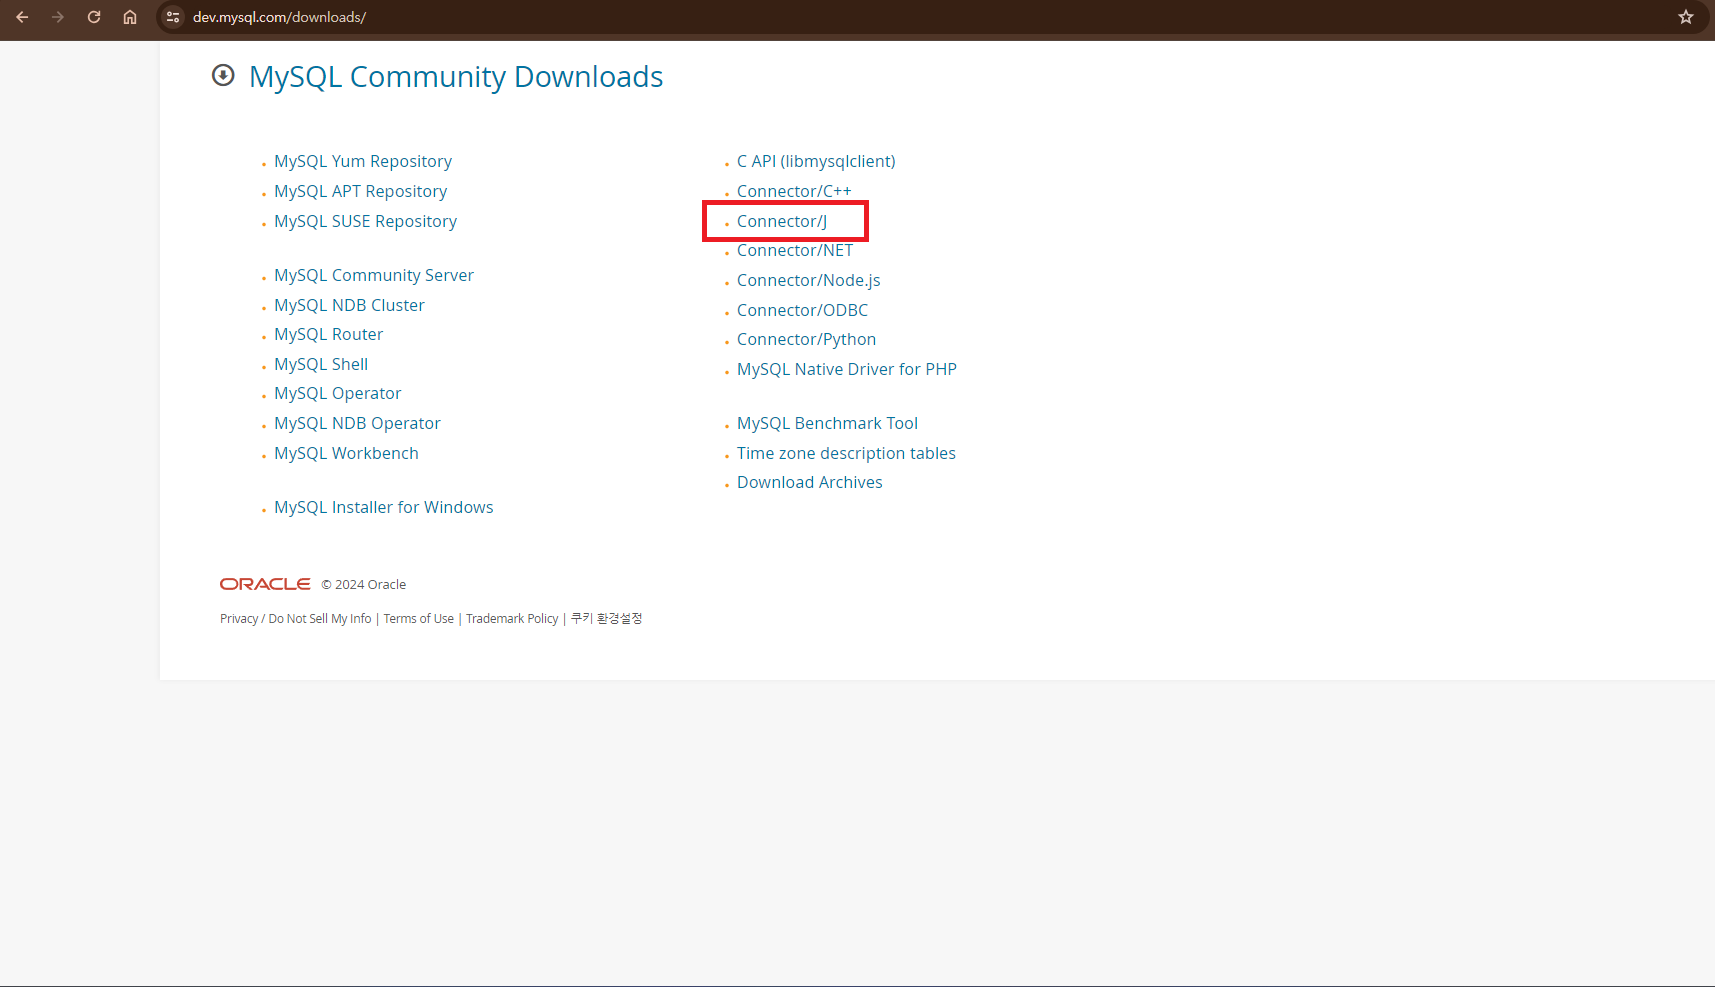Open Privacy / Do Not Sell My Info link
The height and width of the screenshot is (987, 1715).
(x=295, y=619)
